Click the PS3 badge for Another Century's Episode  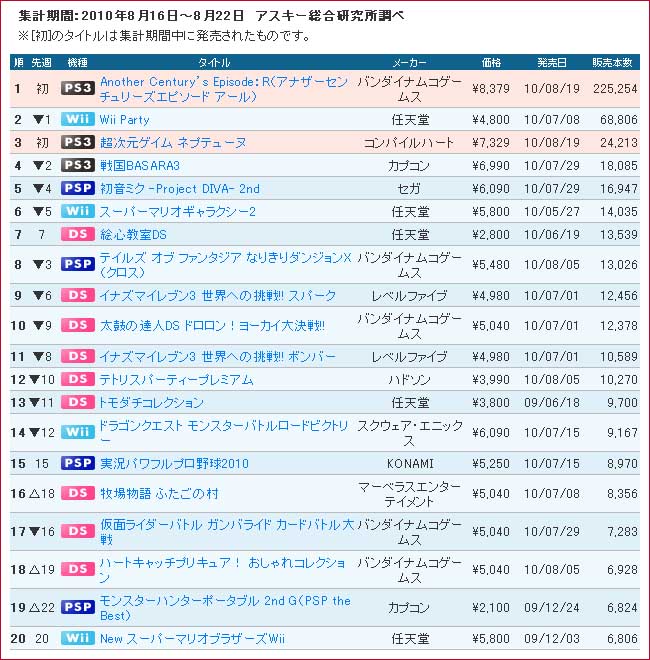(77, 88)
